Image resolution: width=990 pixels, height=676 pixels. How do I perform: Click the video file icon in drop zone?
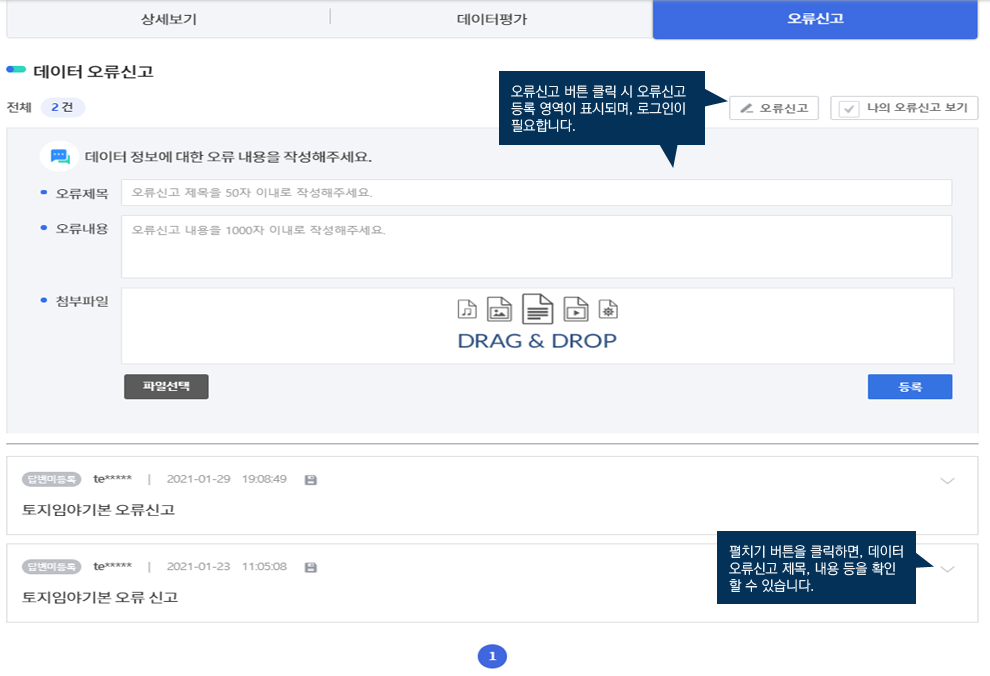click(575, 309)
